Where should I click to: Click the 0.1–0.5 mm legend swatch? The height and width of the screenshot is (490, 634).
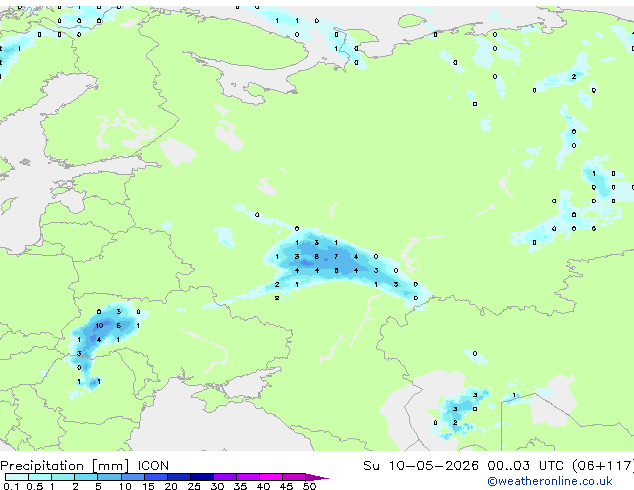tap(17, 477)
